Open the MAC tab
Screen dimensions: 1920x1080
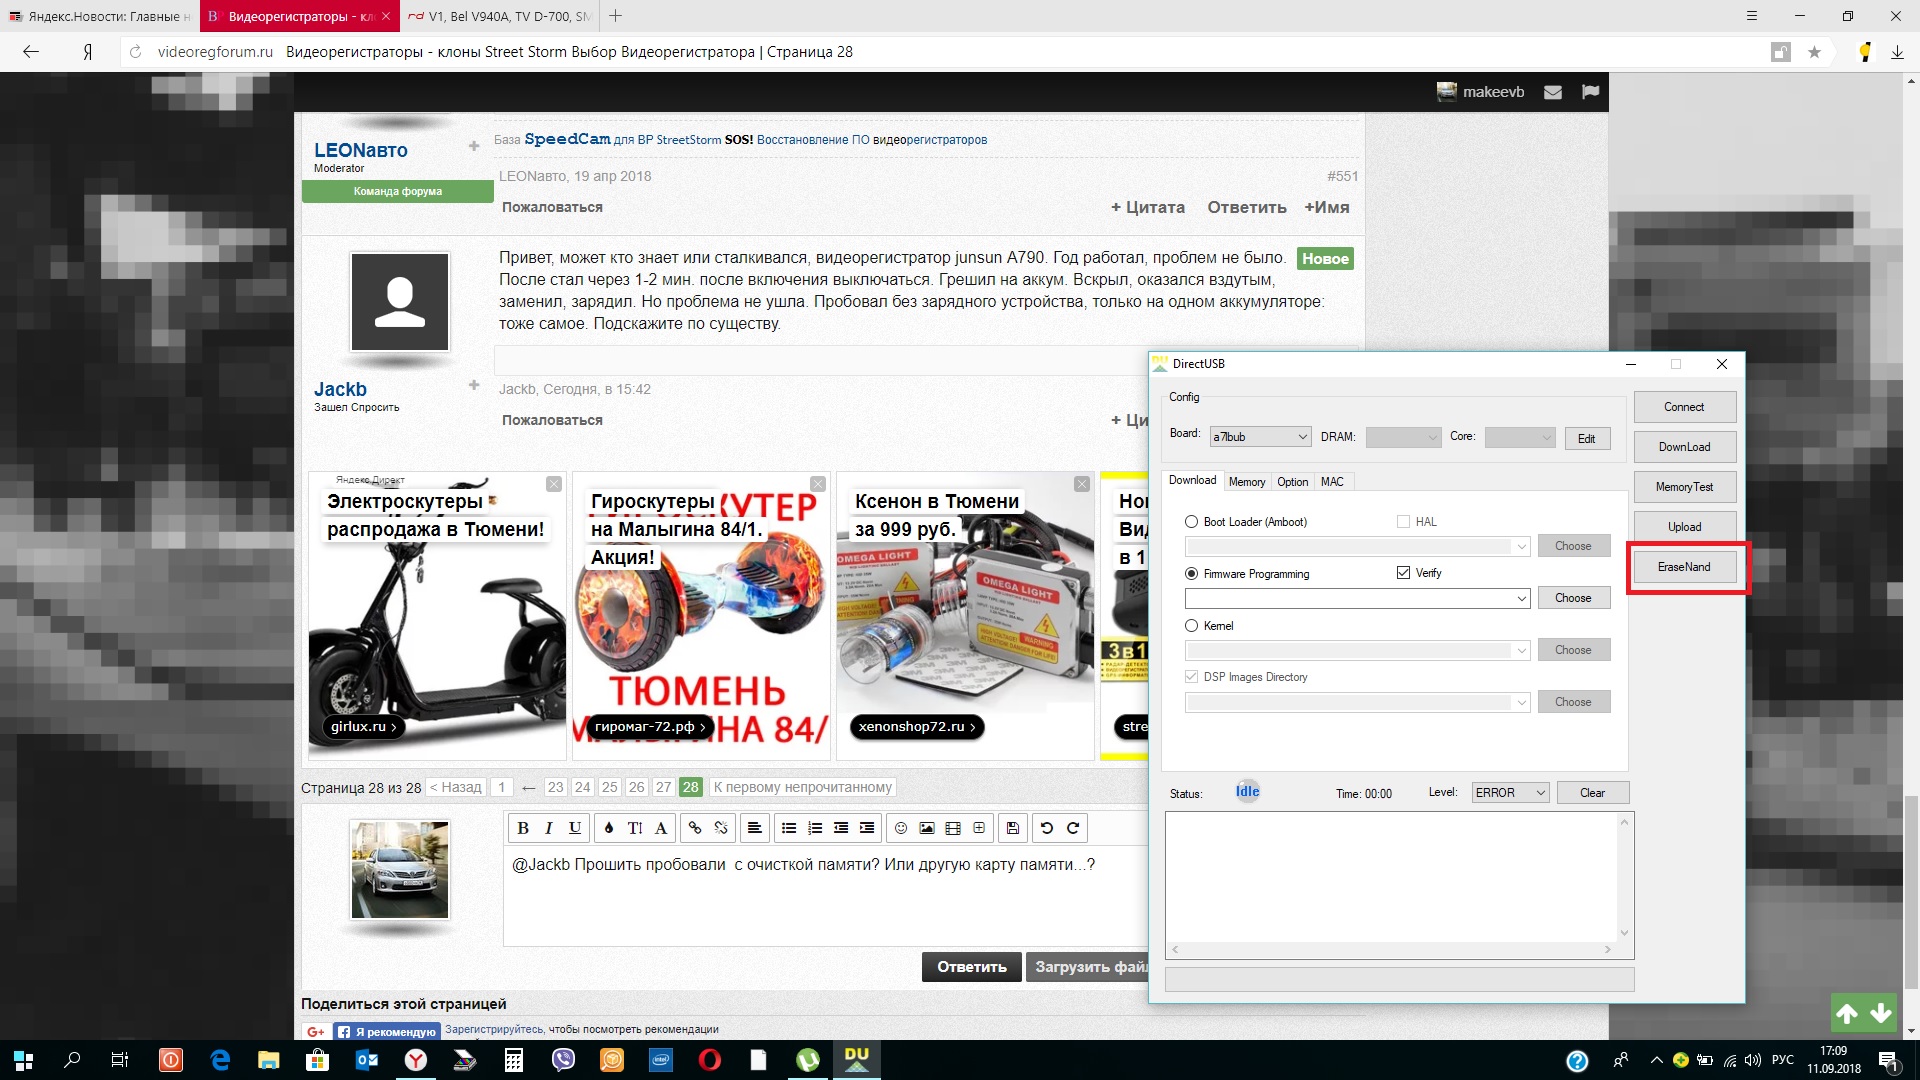tap(1332, 482)
